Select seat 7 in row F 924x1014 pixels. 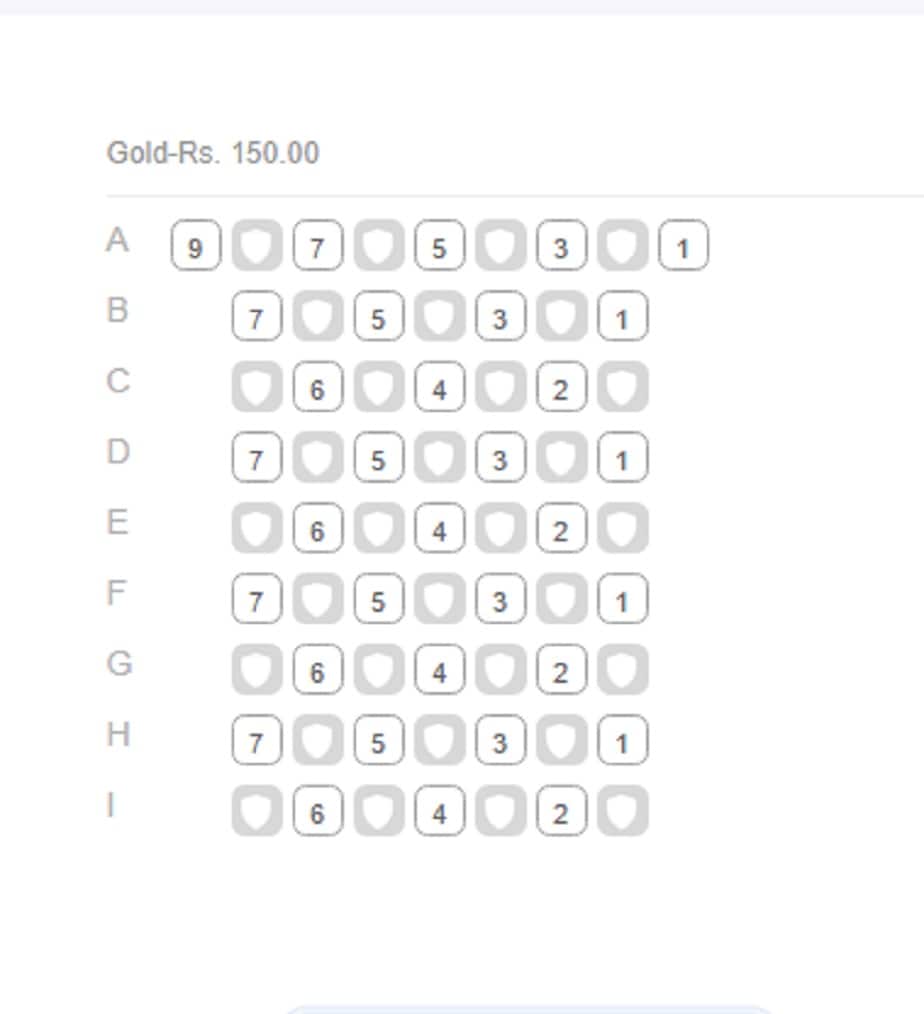pyautogui.click(x=257, y=598)
